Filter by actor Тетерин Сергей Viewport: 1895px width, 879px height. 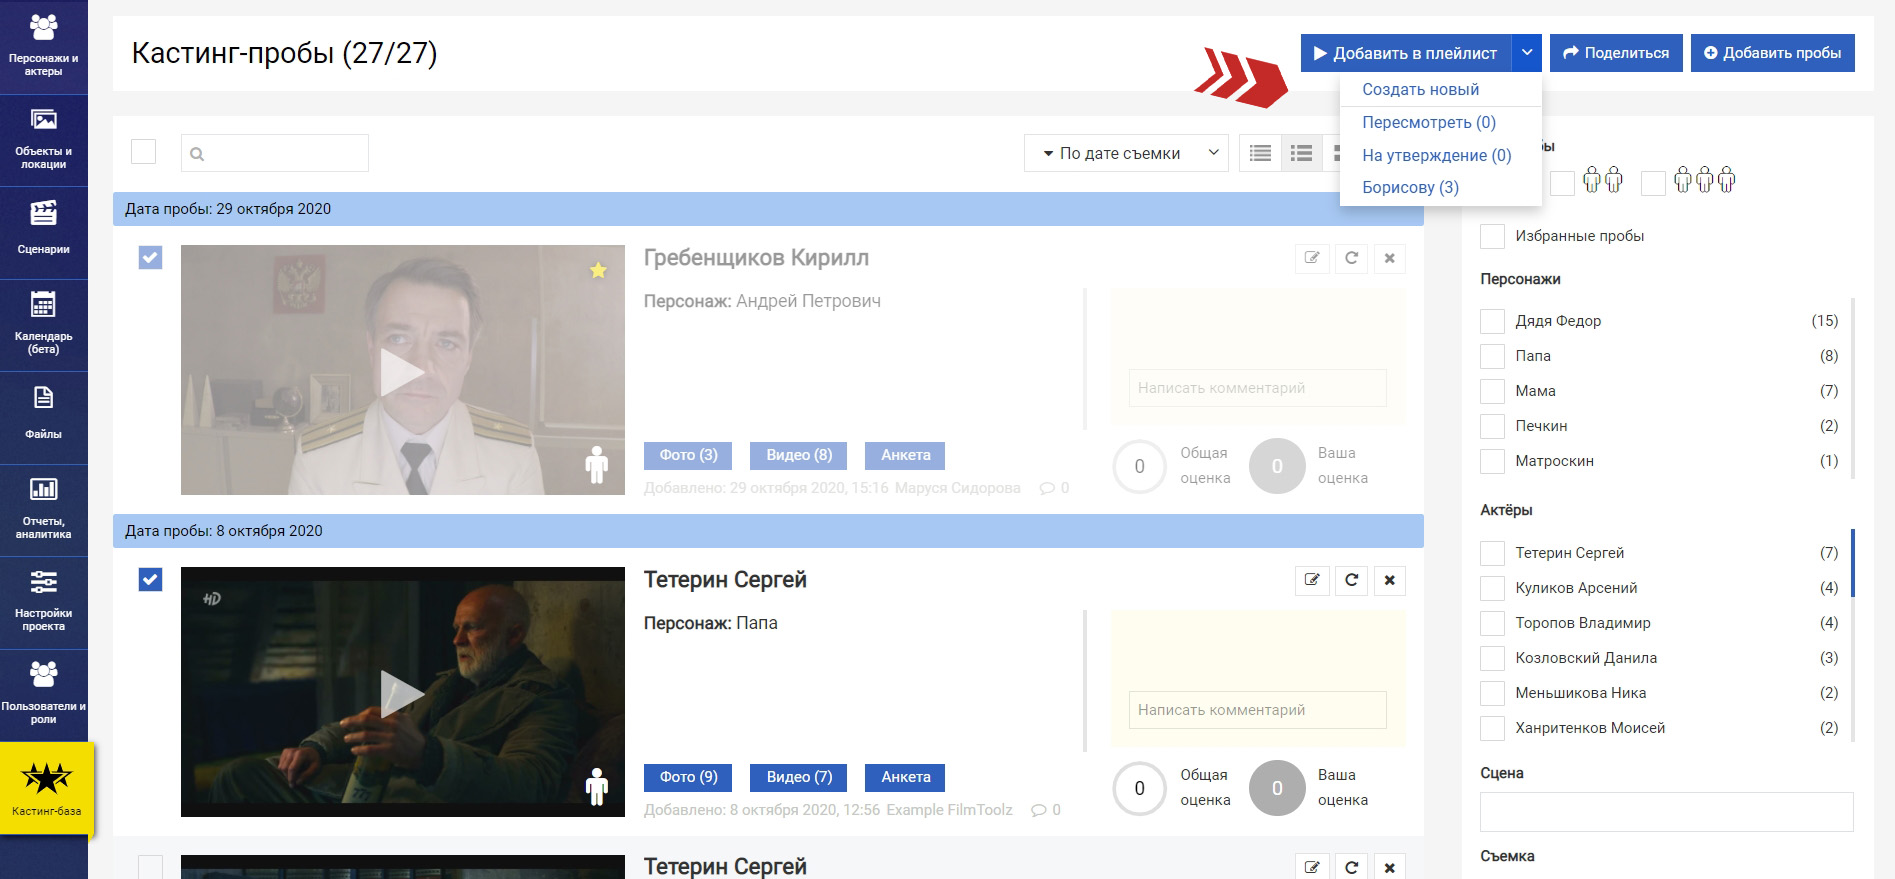click(1492, 553)
